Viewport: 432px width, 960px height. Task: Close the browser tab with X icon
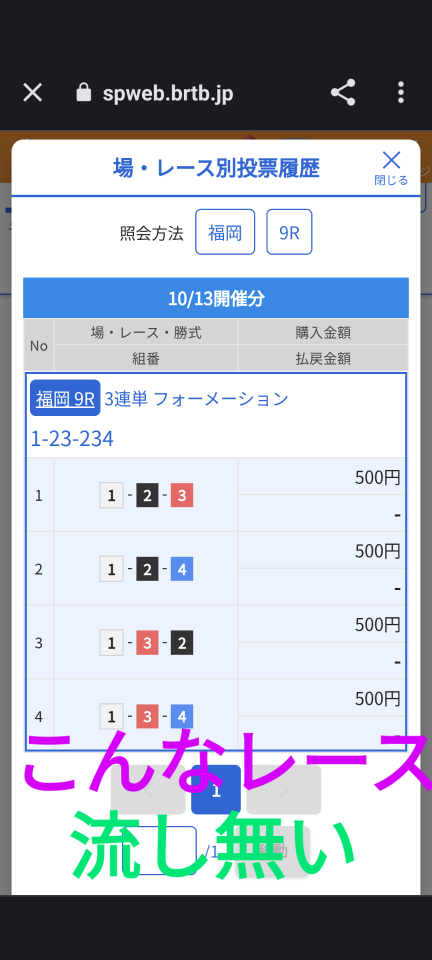(x=32, y=93)
